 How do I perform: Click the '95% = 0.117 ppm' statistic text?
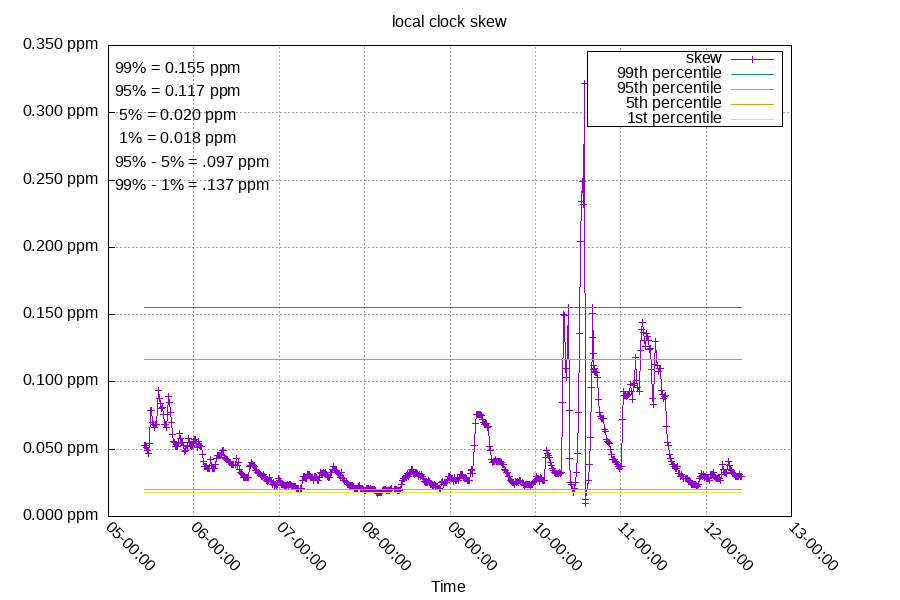tap(178, 91)
